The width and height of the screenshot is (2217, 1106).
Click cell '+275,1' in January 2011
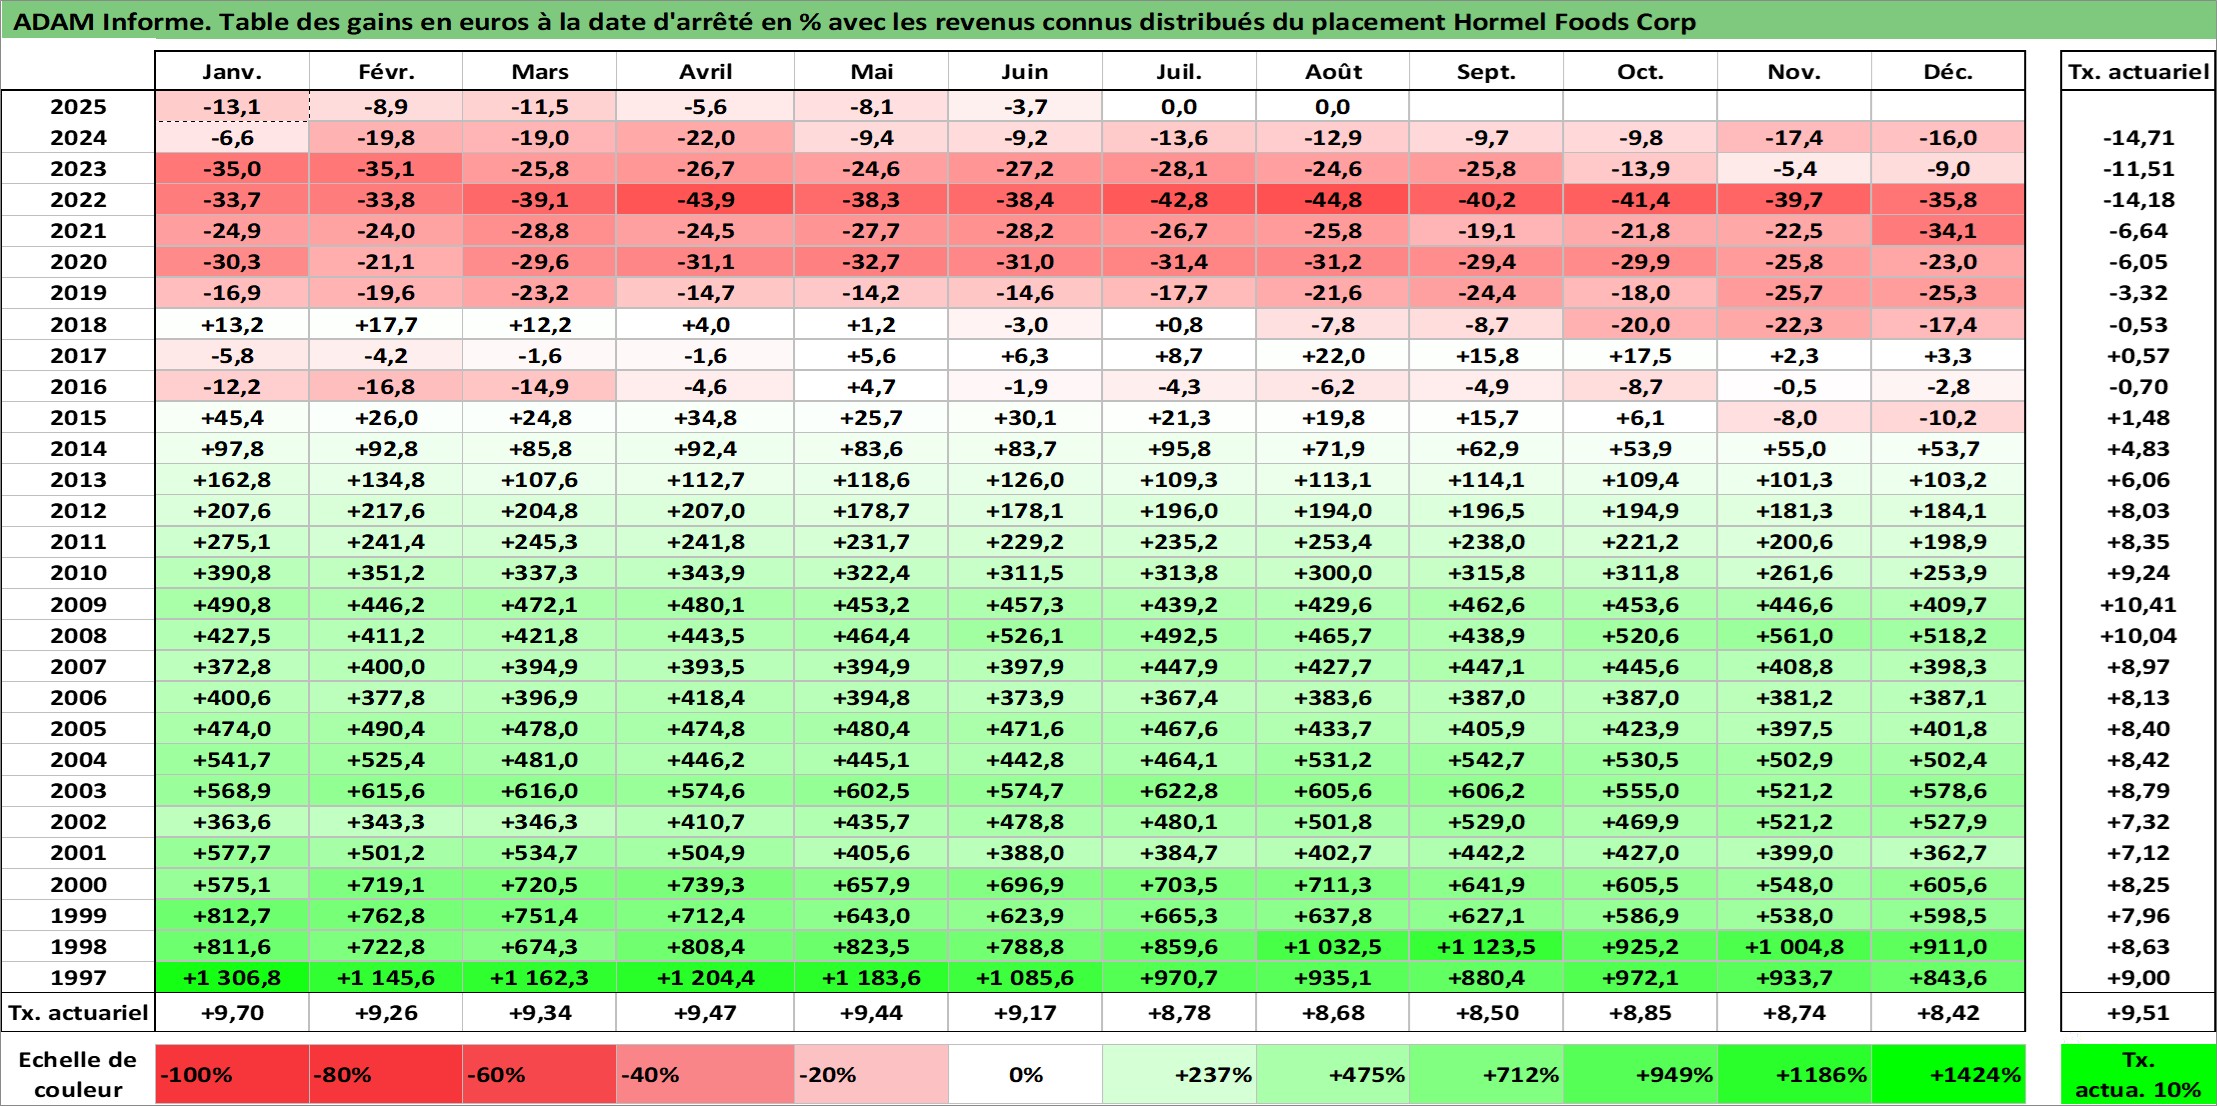[x=232, y=542]
